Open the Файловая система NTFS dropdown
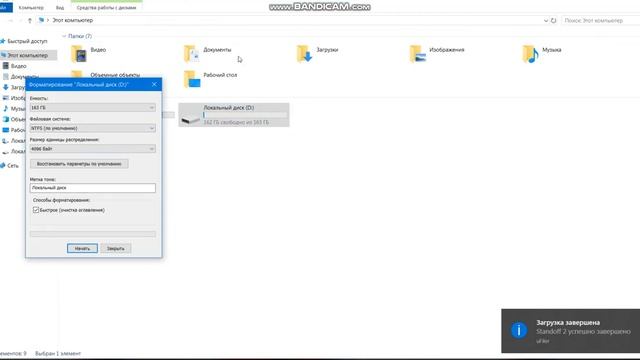The width and height of the screenshot is (640, 360). point(93,128)
